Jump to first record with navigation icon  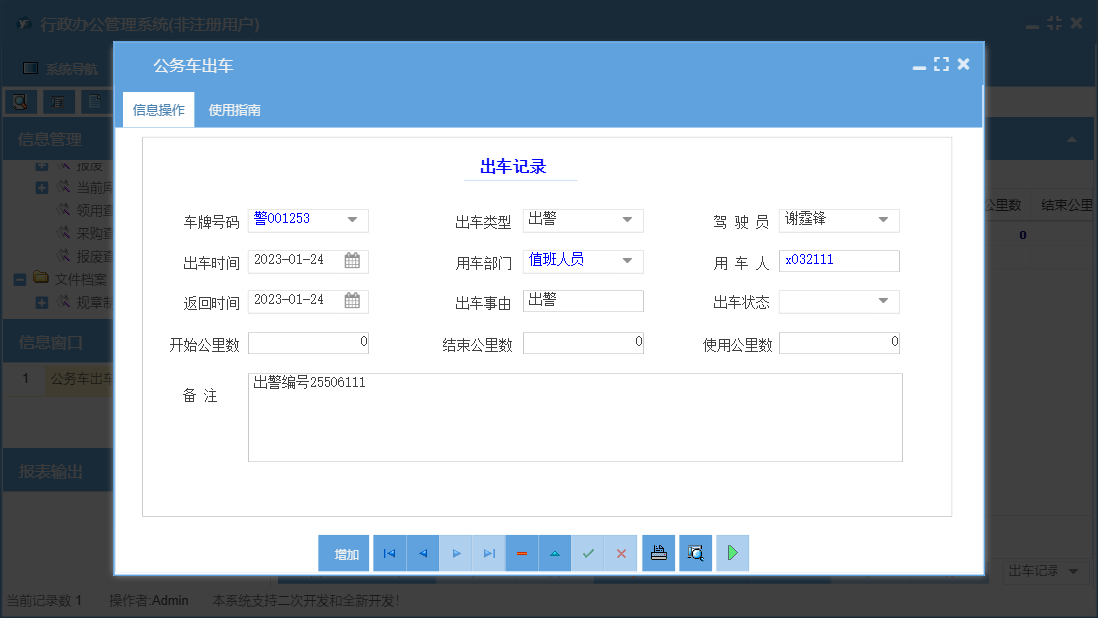point(389,553)
